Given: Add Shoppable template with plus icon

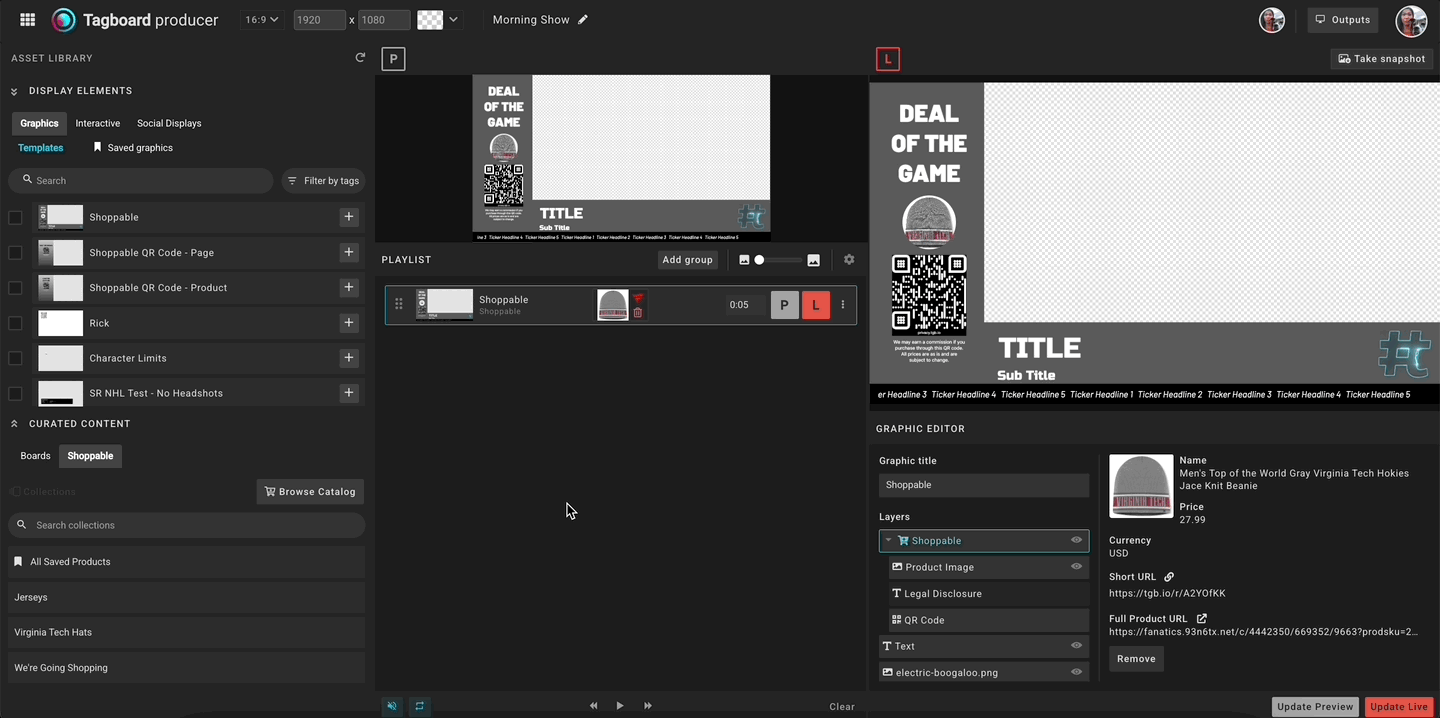Looking at the screenshot, I should 348,217.
